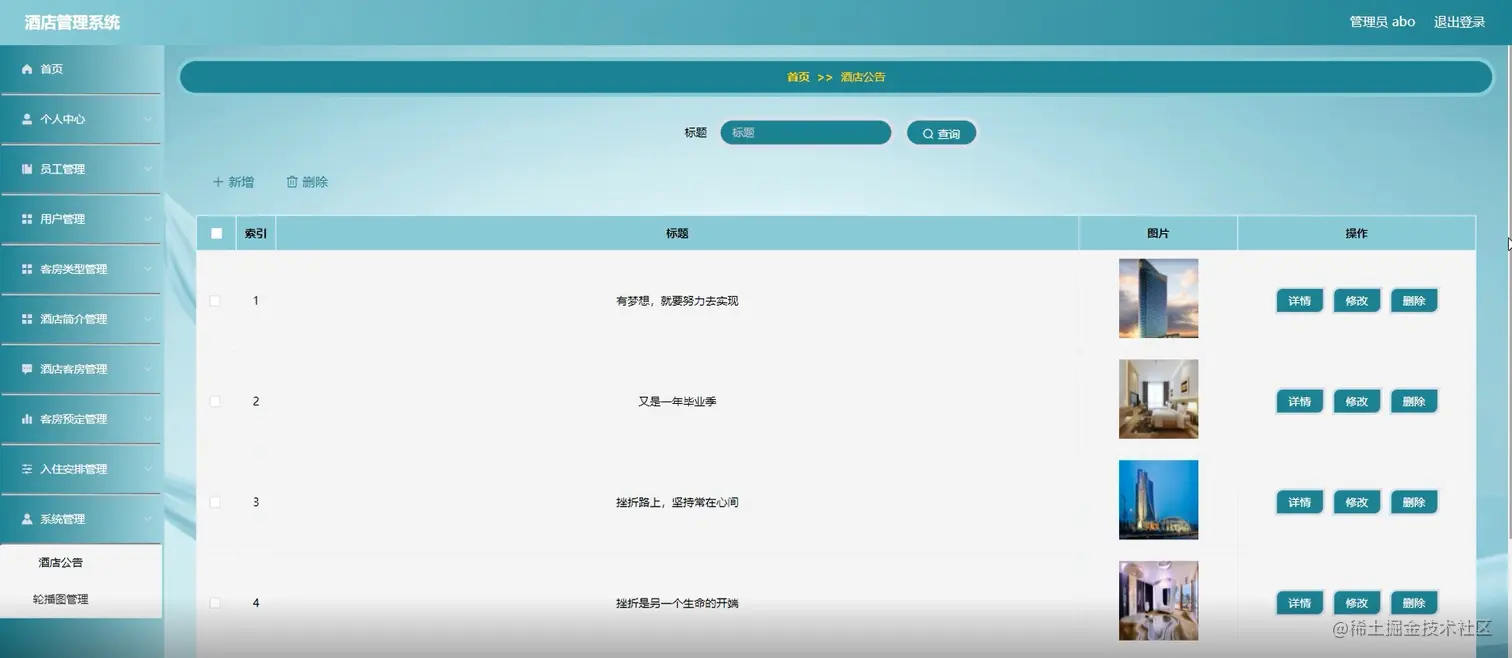Check the box for row 4 挫折是另一个生命的开端
The height and width of the screenshot is (658, 1512).
click(215, 603)
